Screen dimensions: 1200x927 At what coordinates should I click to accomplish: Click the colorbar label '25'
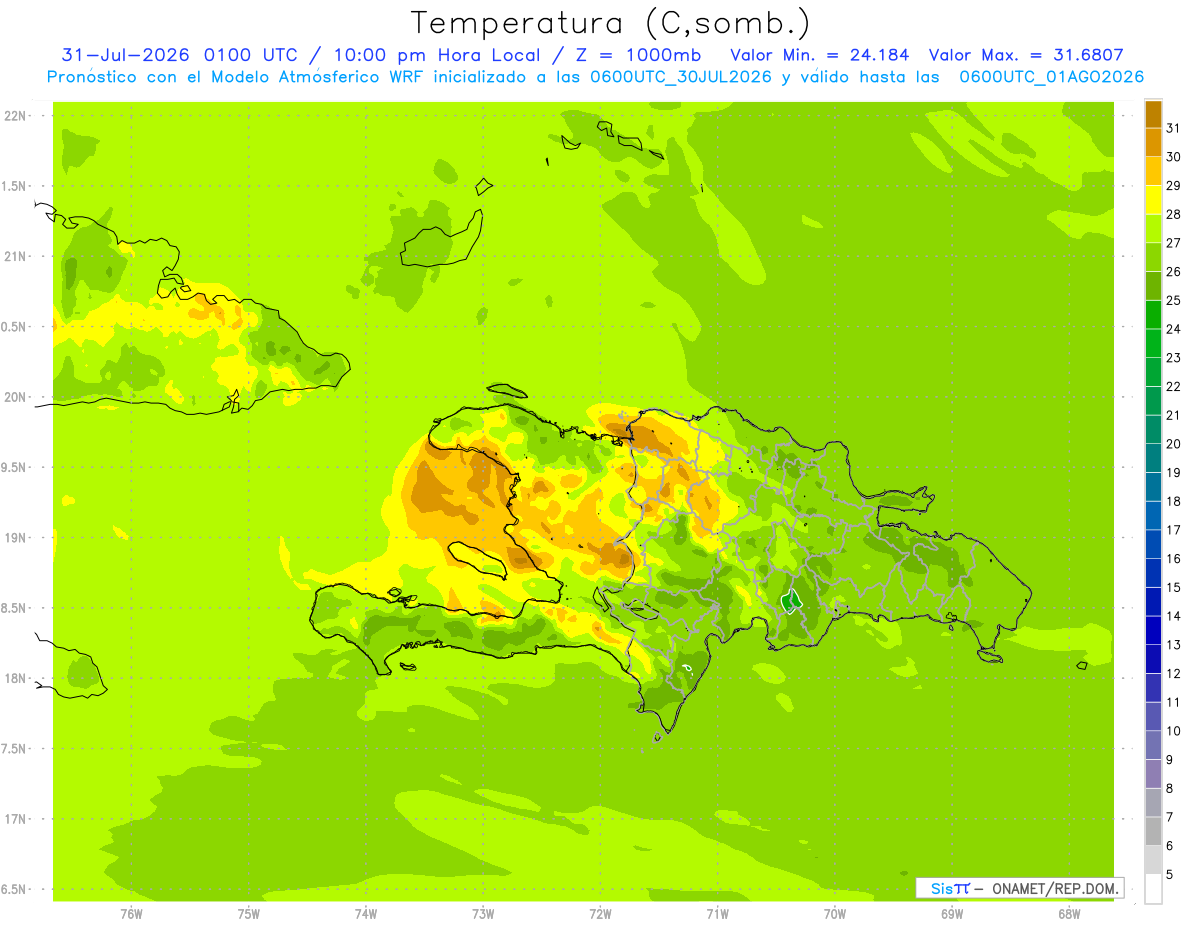tap(1174, 300)
